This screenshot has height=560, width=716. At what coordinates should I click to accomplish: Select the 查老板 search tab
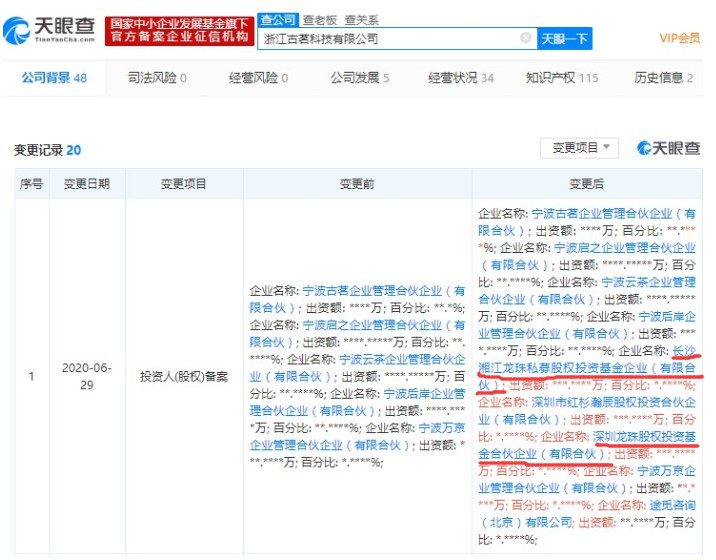[x=320, y=20]
